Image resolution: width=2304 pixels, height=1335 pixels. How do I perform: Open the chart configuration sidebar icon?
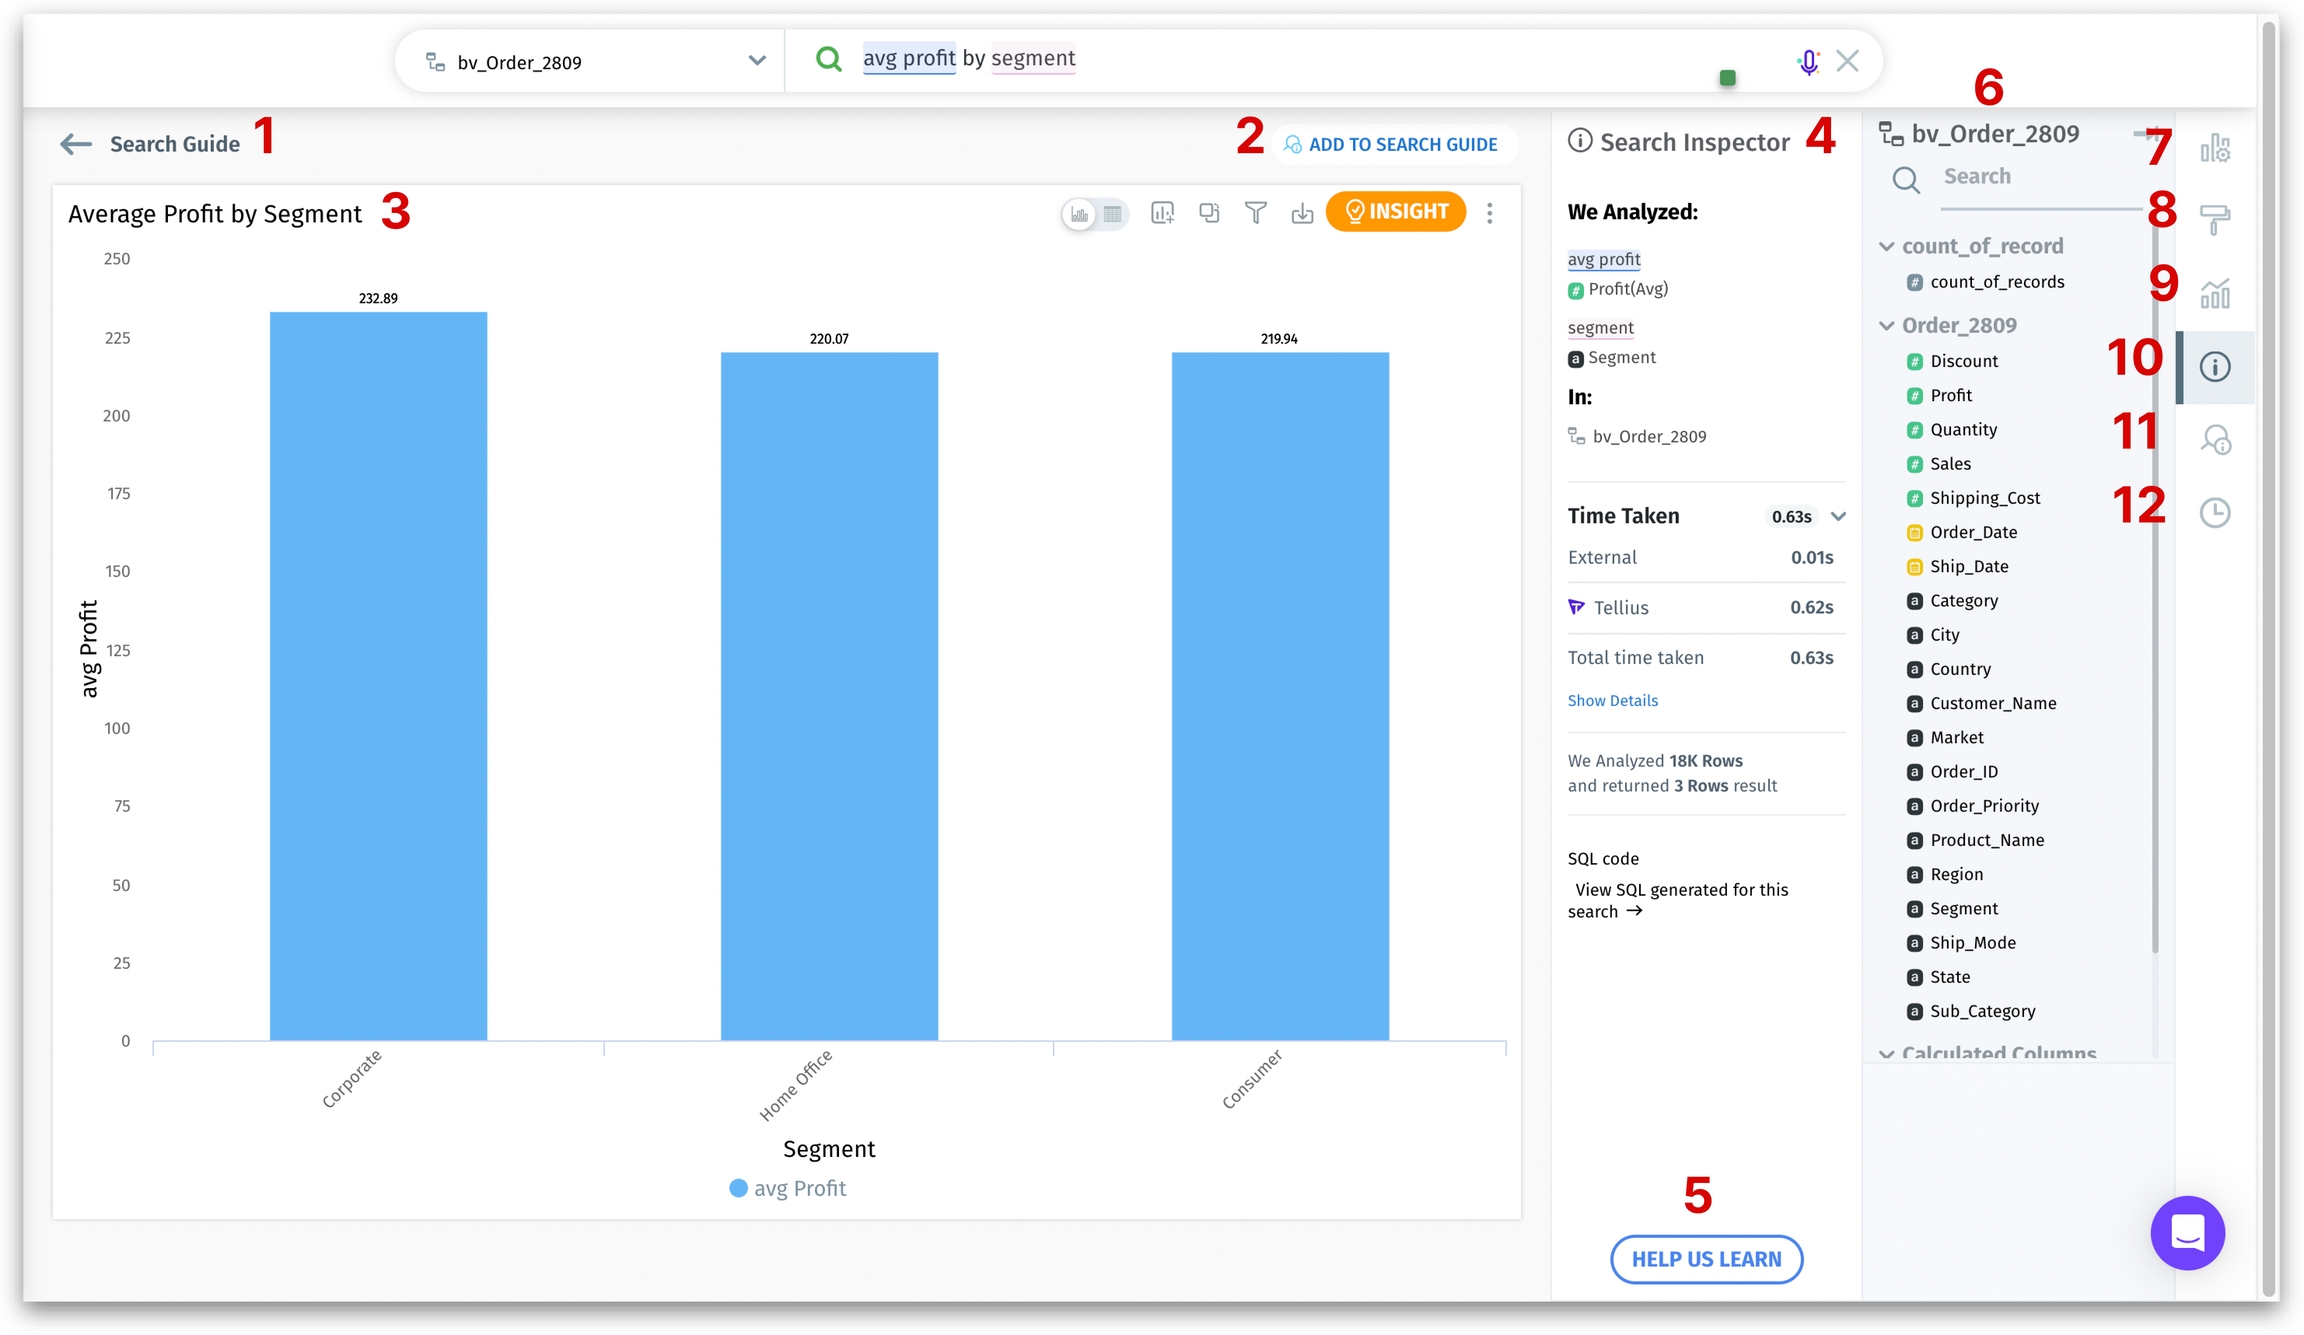click(2215, 149)
